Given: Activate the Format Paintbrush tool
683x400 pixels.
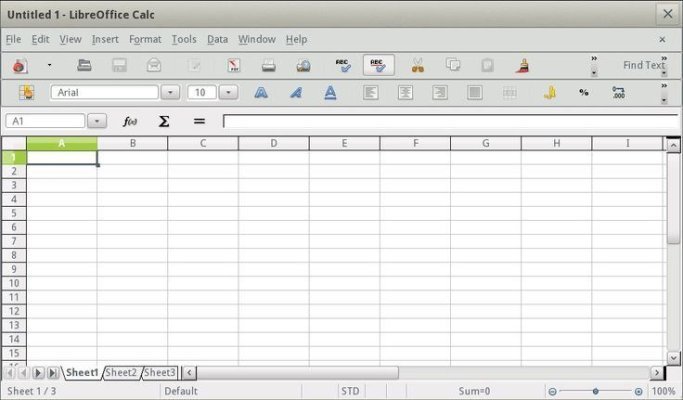Looking at the screenshot, I should 522,65.
